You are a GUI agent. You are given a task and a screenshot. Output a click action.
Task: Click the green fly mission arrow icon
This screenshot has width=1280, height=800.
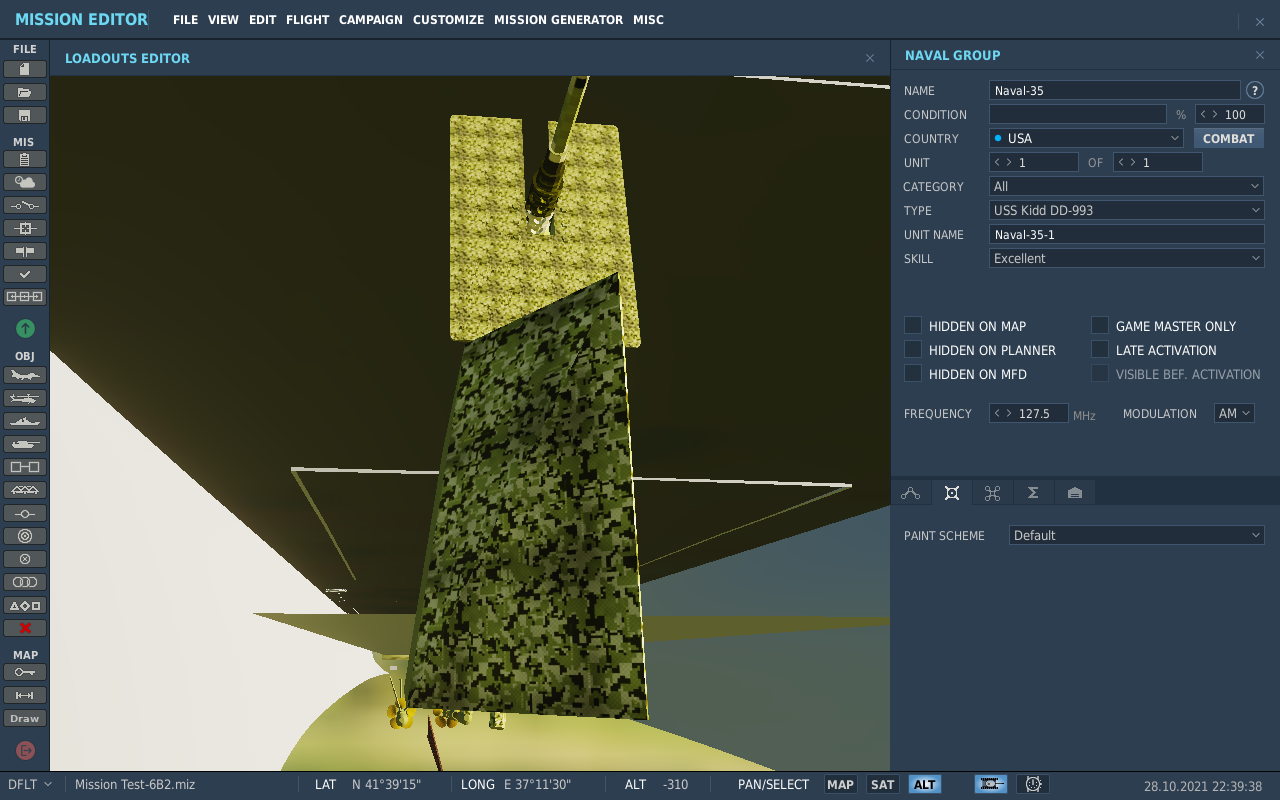(x=25, y=328)
